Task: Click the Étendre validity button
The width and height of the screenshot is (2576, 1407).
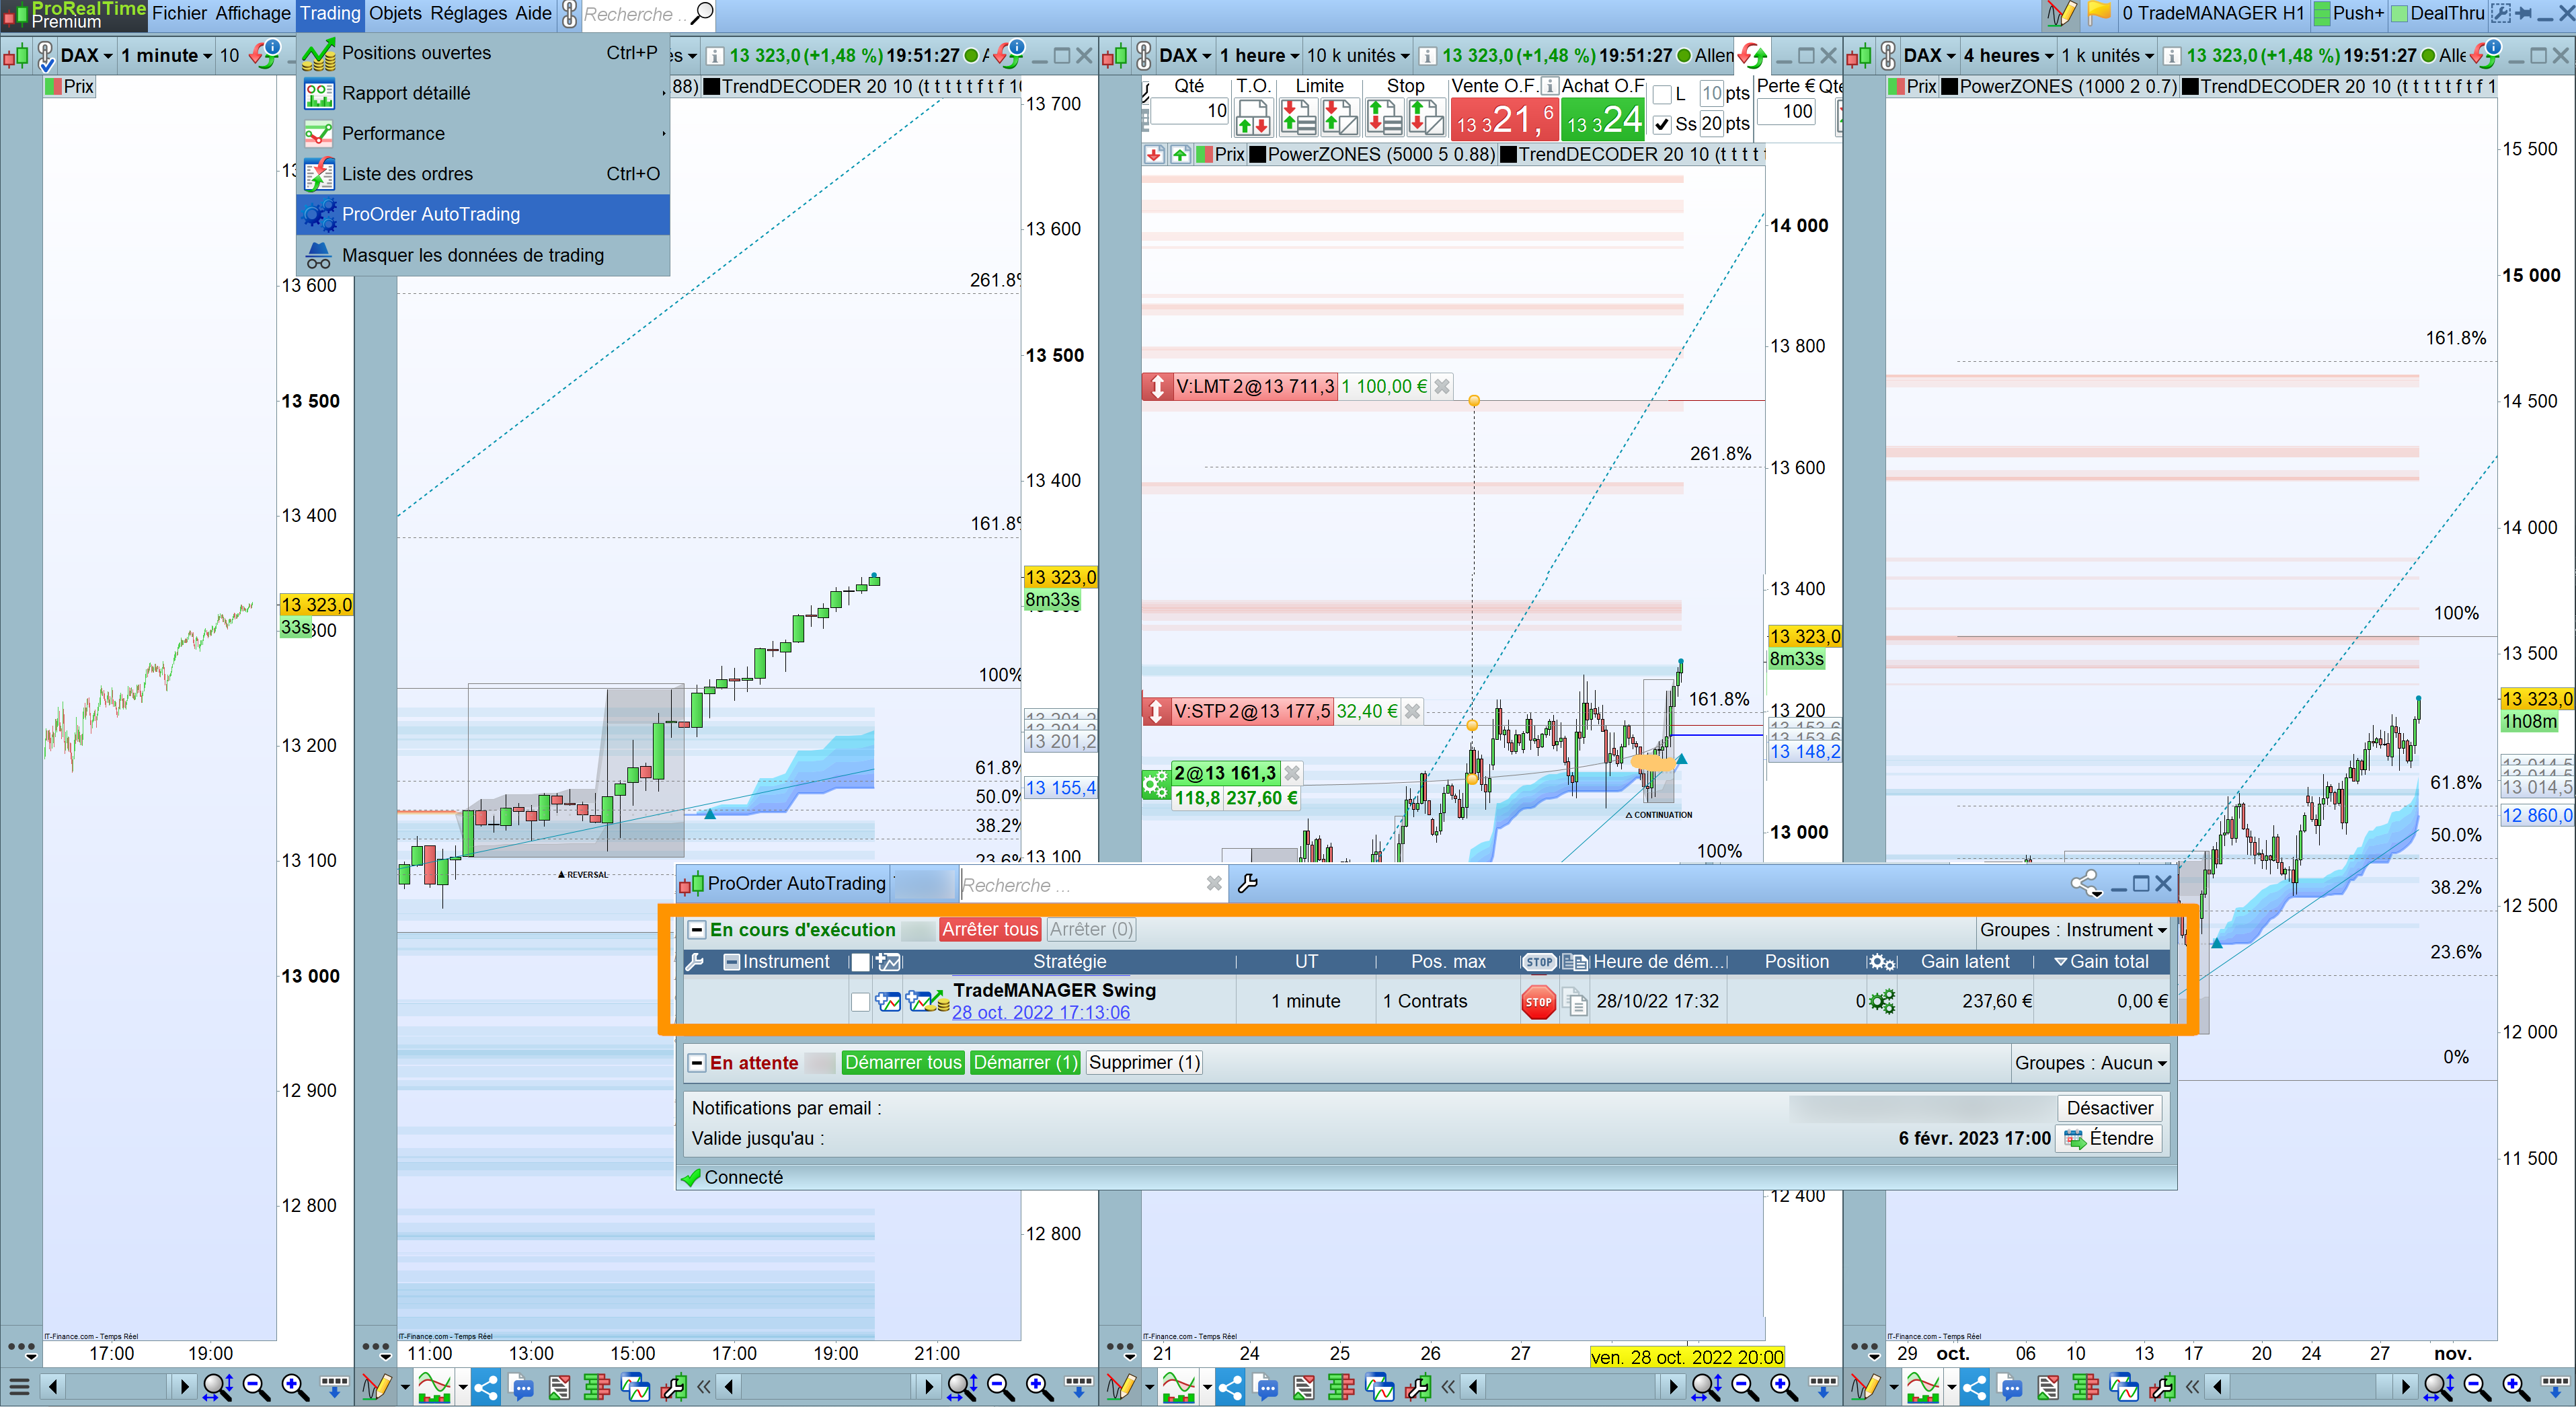Action: click(2109, 1138)
